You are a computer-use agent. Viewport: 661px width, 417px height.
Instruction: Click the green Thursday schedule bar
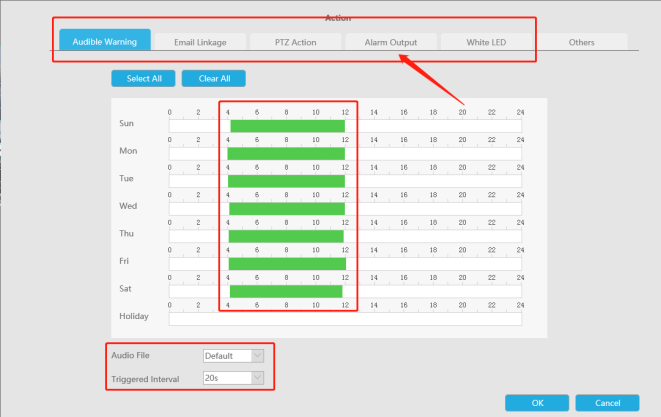[287, 236]
